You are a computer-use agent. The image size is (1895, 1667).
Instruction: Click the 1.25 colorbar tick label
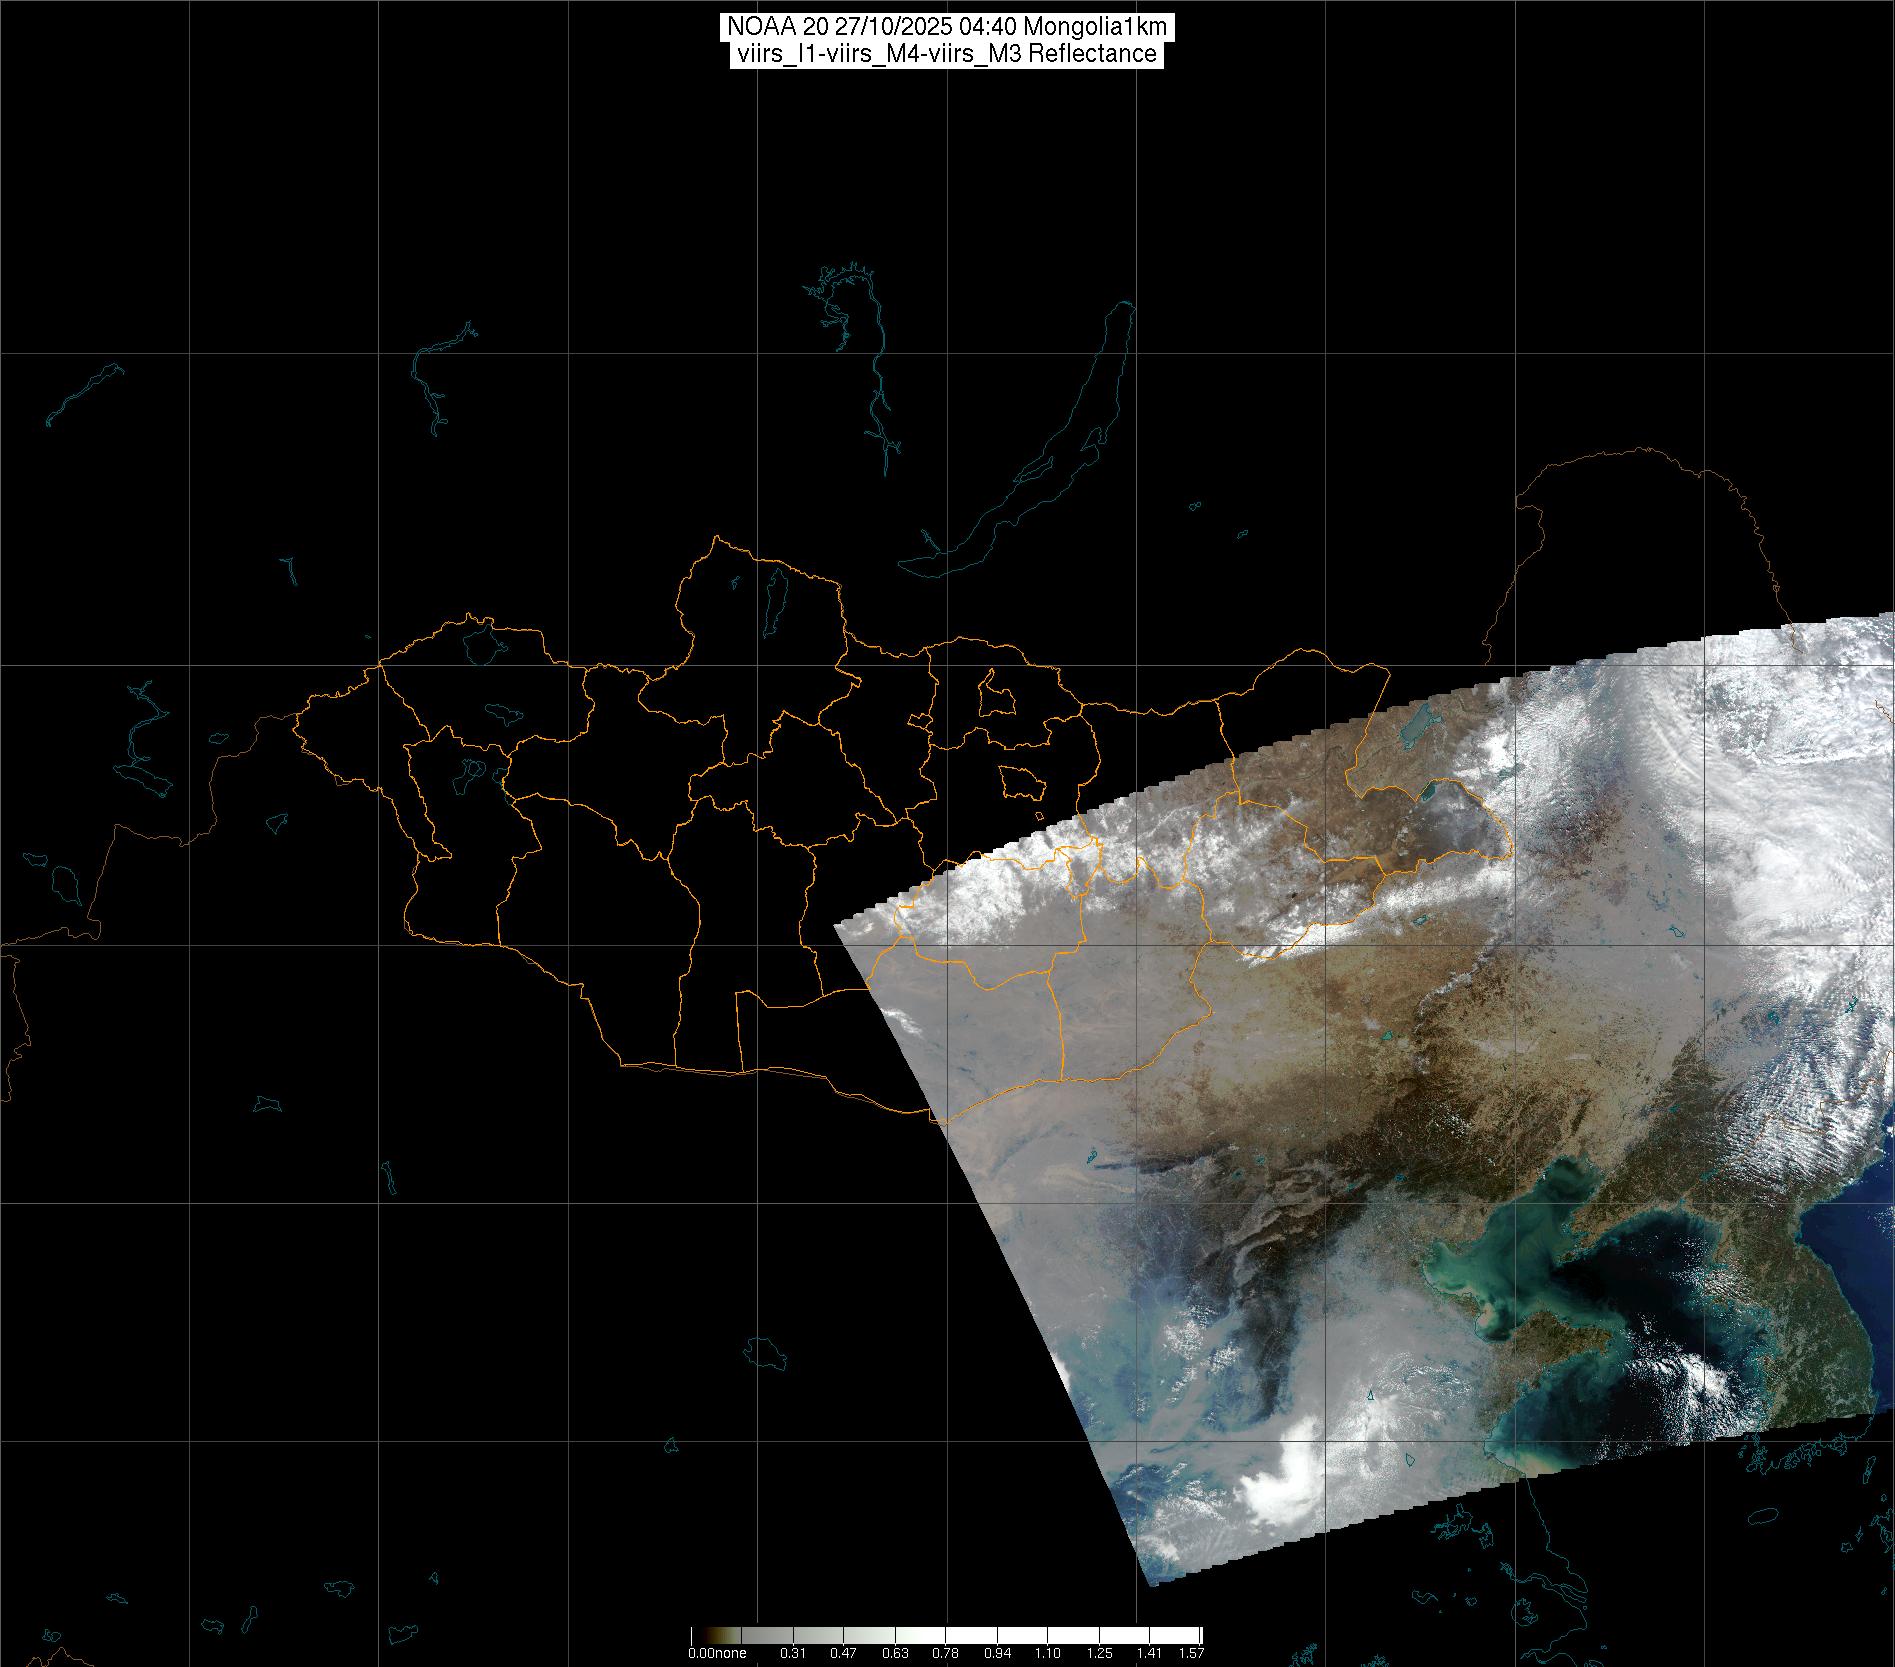pyautogui.click(x=1099, y=1653)
